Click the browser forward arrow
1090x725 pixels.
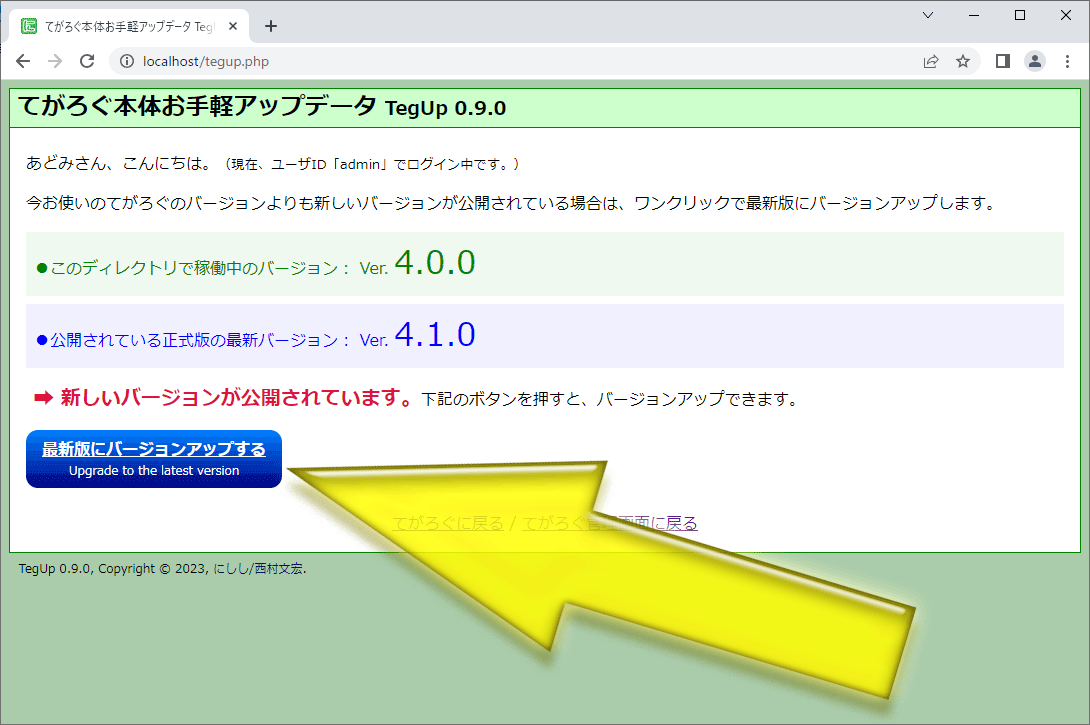(x=55, y=61)
